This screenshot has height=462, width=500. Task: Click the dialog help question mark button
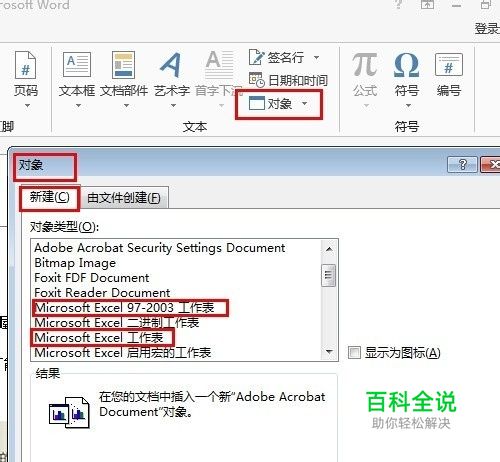[462, 165]
